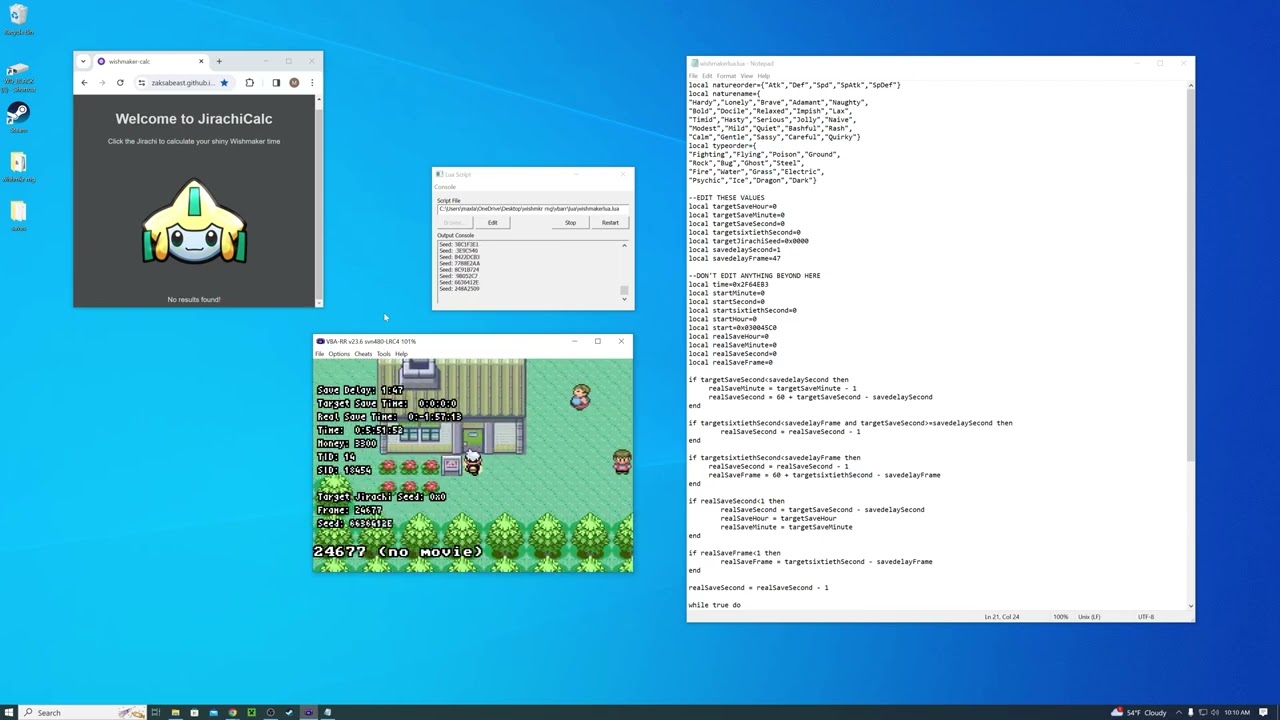Open weather widget showing 54°F Cloudy
Viewport: 1280px width, 720px height.
pos(1139,712)
